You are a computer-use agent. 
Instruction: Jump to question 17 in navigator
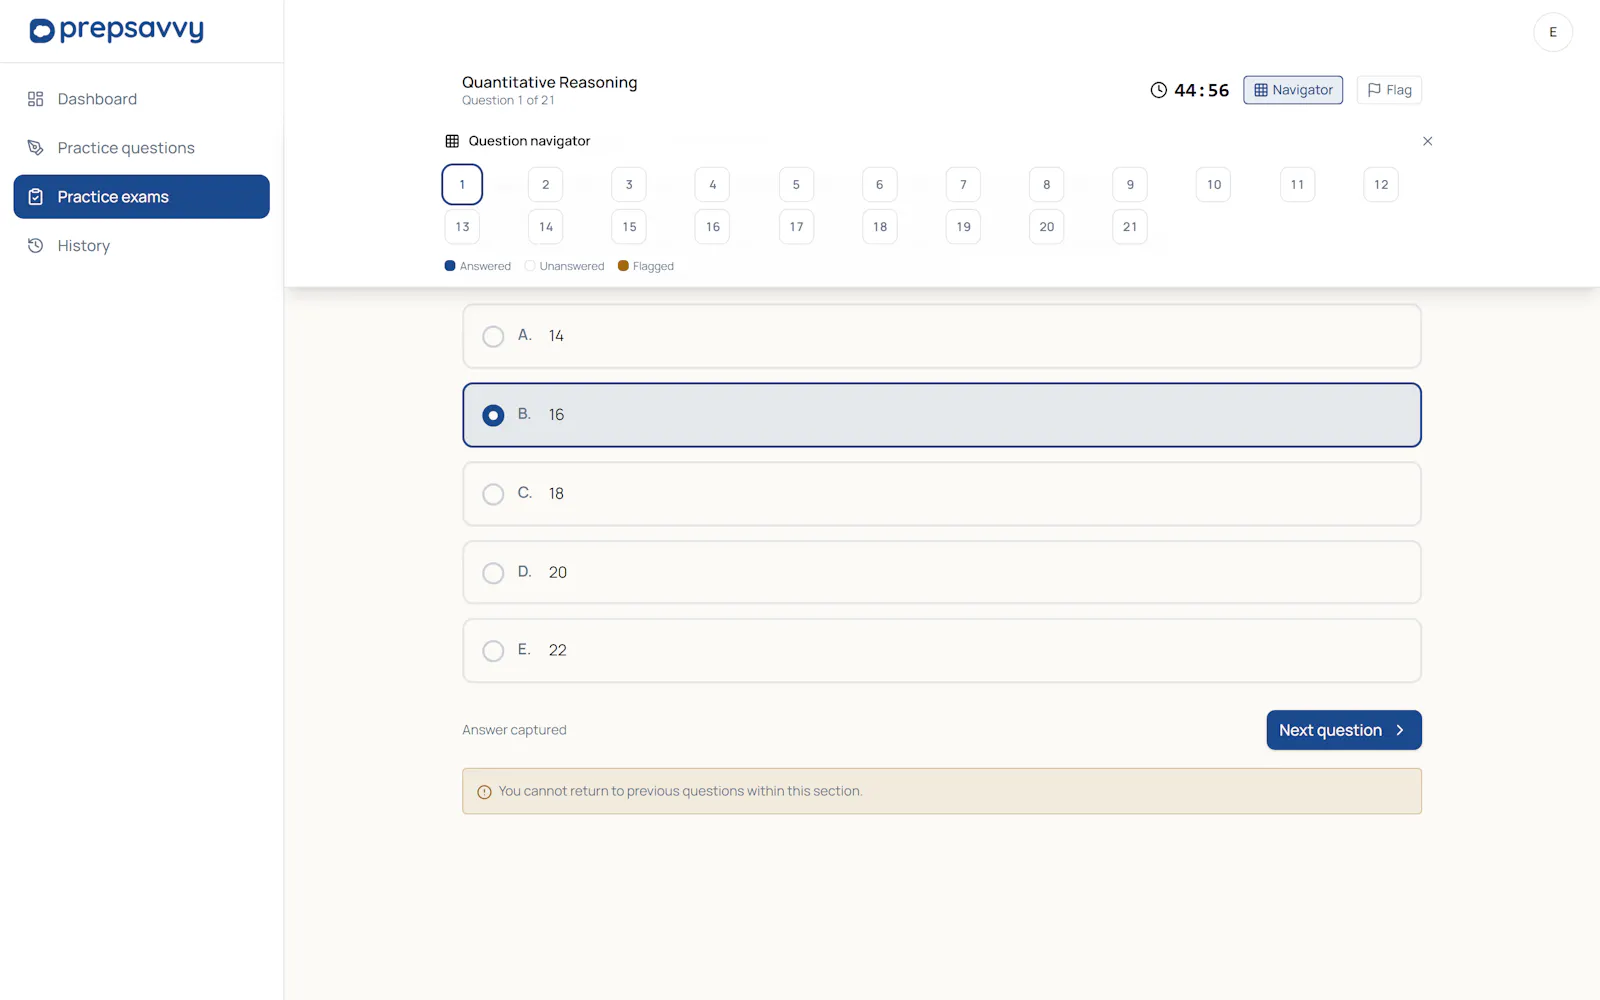tap(796, 227)
